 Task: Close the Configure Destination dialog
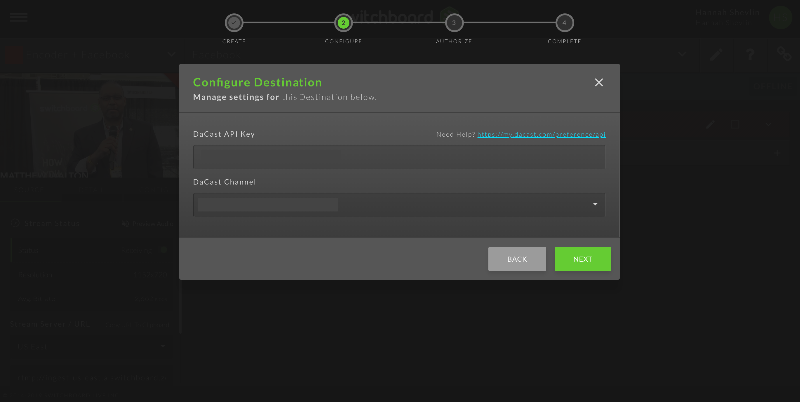click(598, 82)
